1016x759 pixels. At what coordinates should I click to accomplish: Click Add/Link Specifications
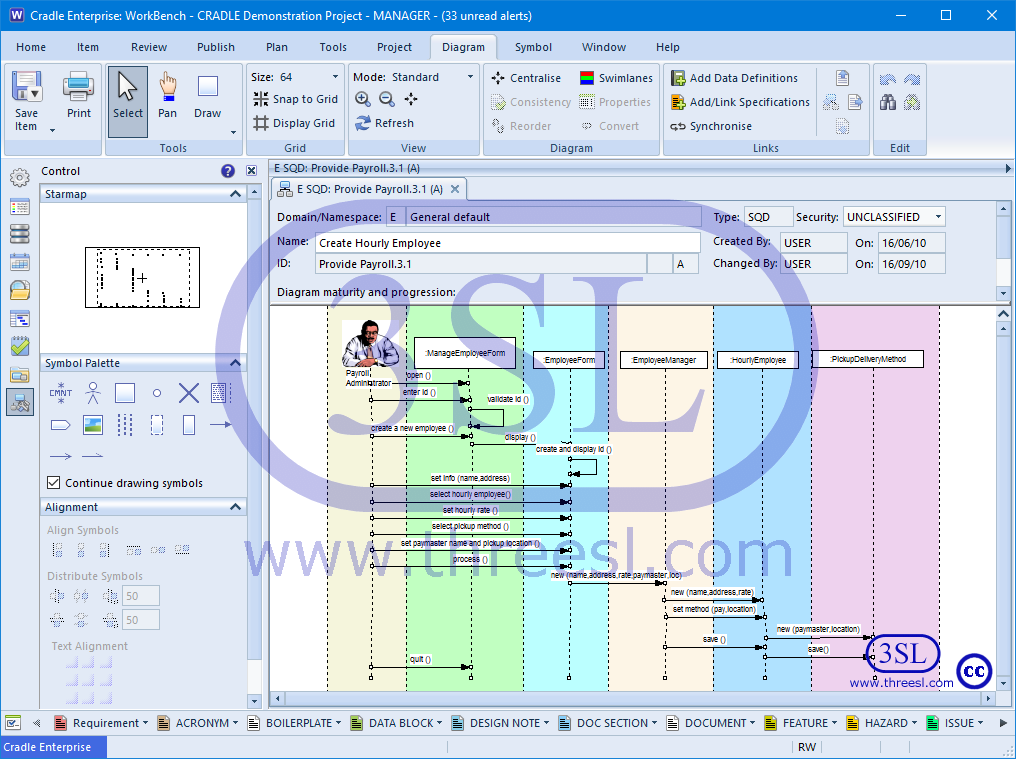[x=740, y=102]
